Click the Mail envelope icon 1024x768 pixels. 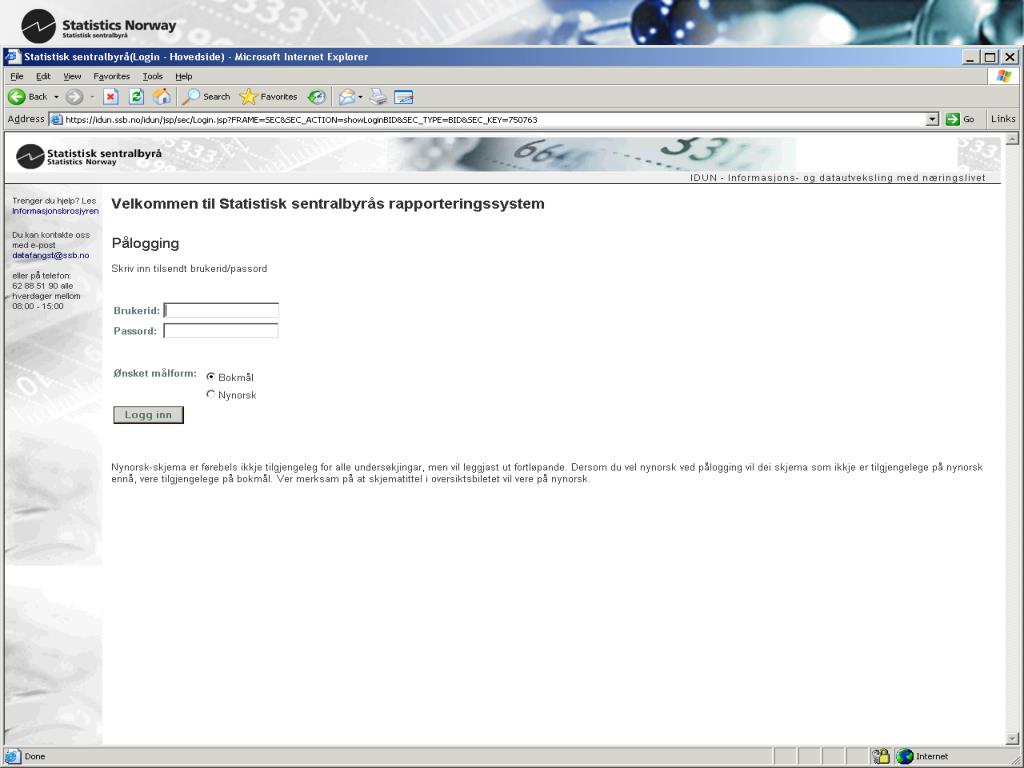pos(347,97)
